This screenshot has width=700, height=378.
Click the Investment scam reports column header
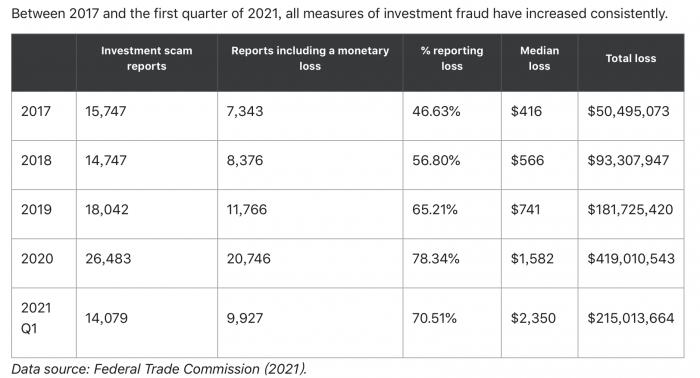click(x=146, y=58)
